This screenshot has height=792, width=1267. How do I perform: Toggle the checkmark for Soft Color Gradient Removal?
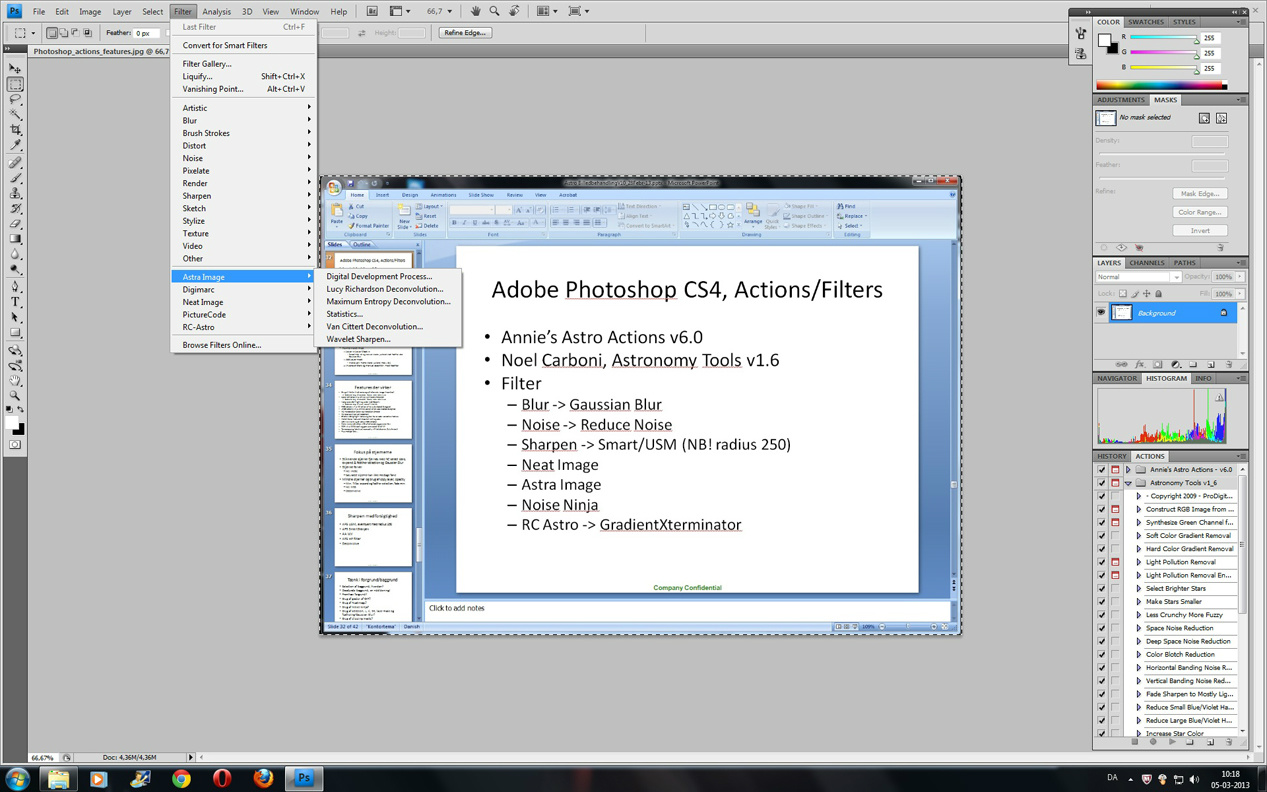(1102, 536)
